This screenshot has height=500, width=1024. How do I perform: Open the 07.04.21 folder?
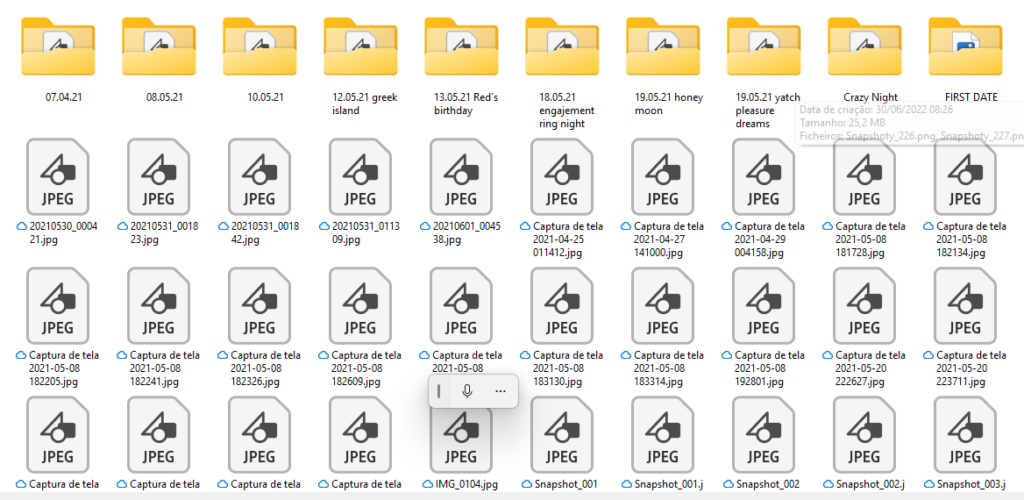click(59, 46)
